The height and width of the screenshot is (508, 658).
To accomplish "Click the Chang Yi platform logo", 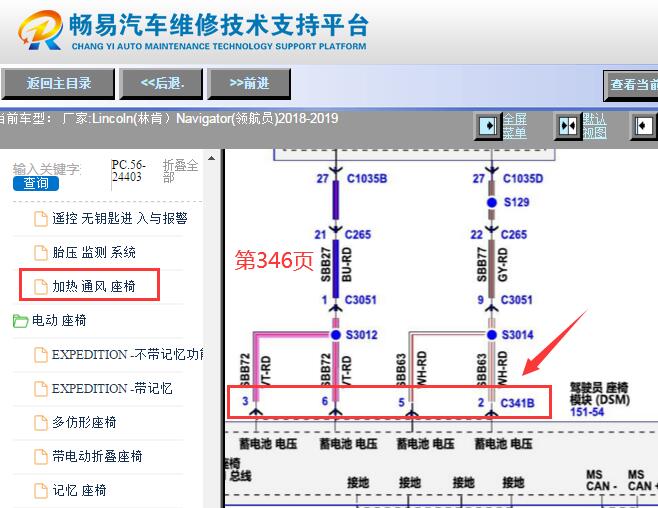I will (193, 30).
